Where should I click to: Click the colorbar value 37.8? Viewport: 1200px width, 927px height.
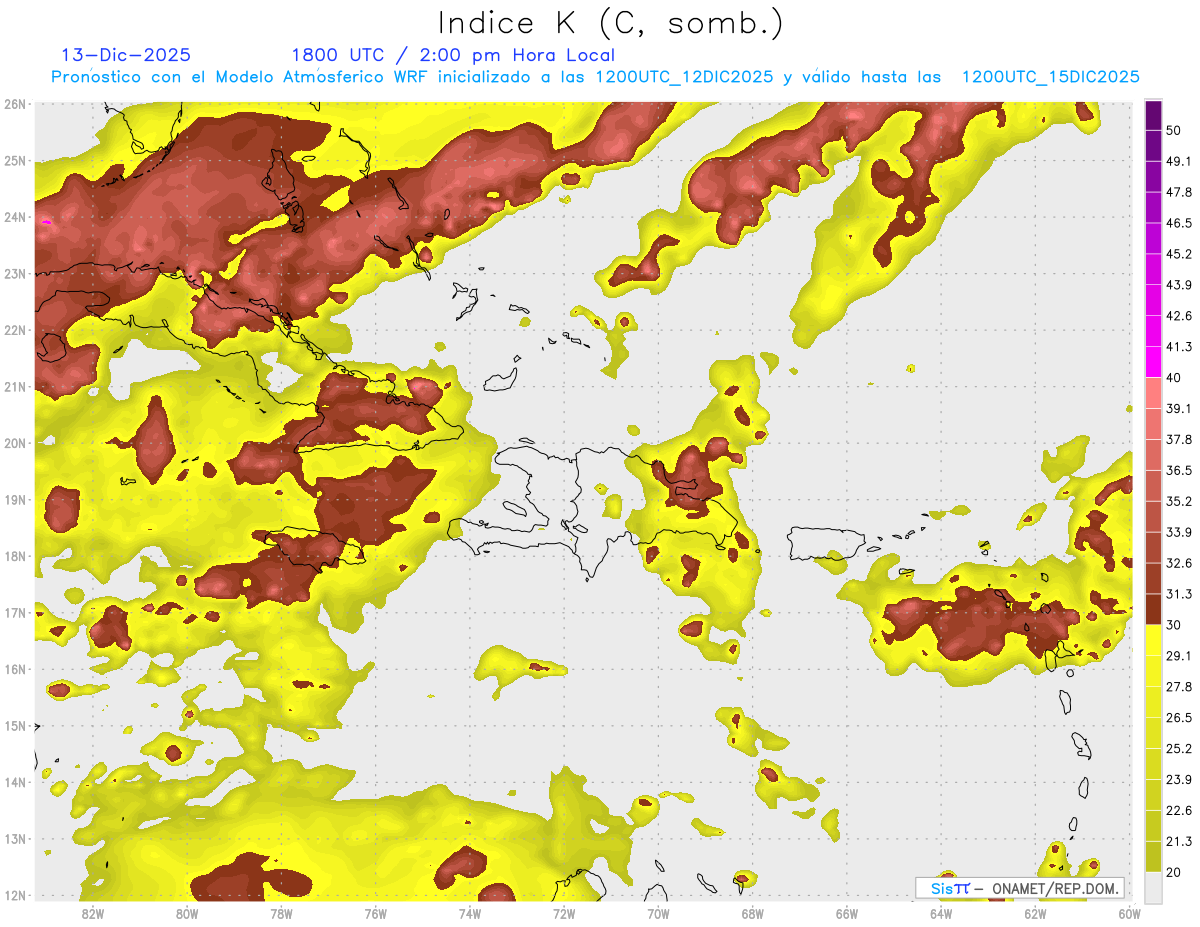1179,439
